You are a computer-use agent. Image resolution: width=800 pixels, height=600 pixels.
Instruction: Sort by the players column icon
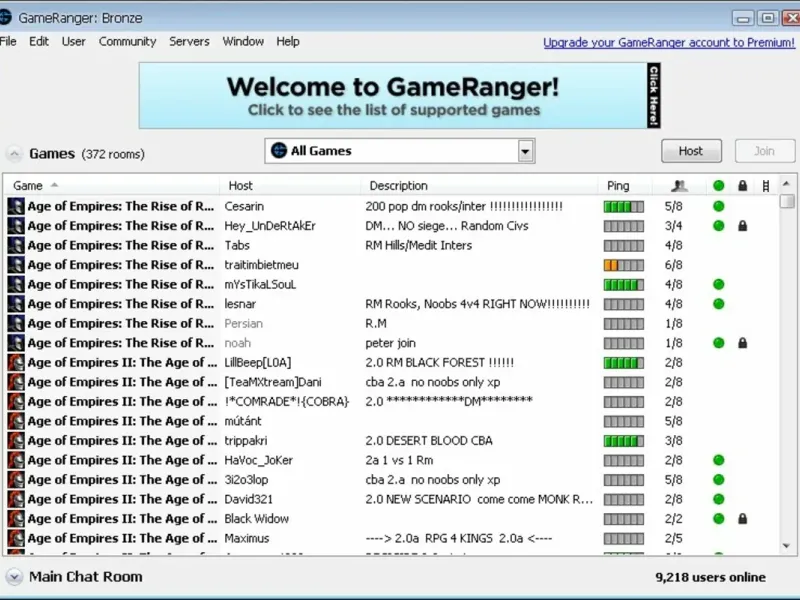[679, 186]
